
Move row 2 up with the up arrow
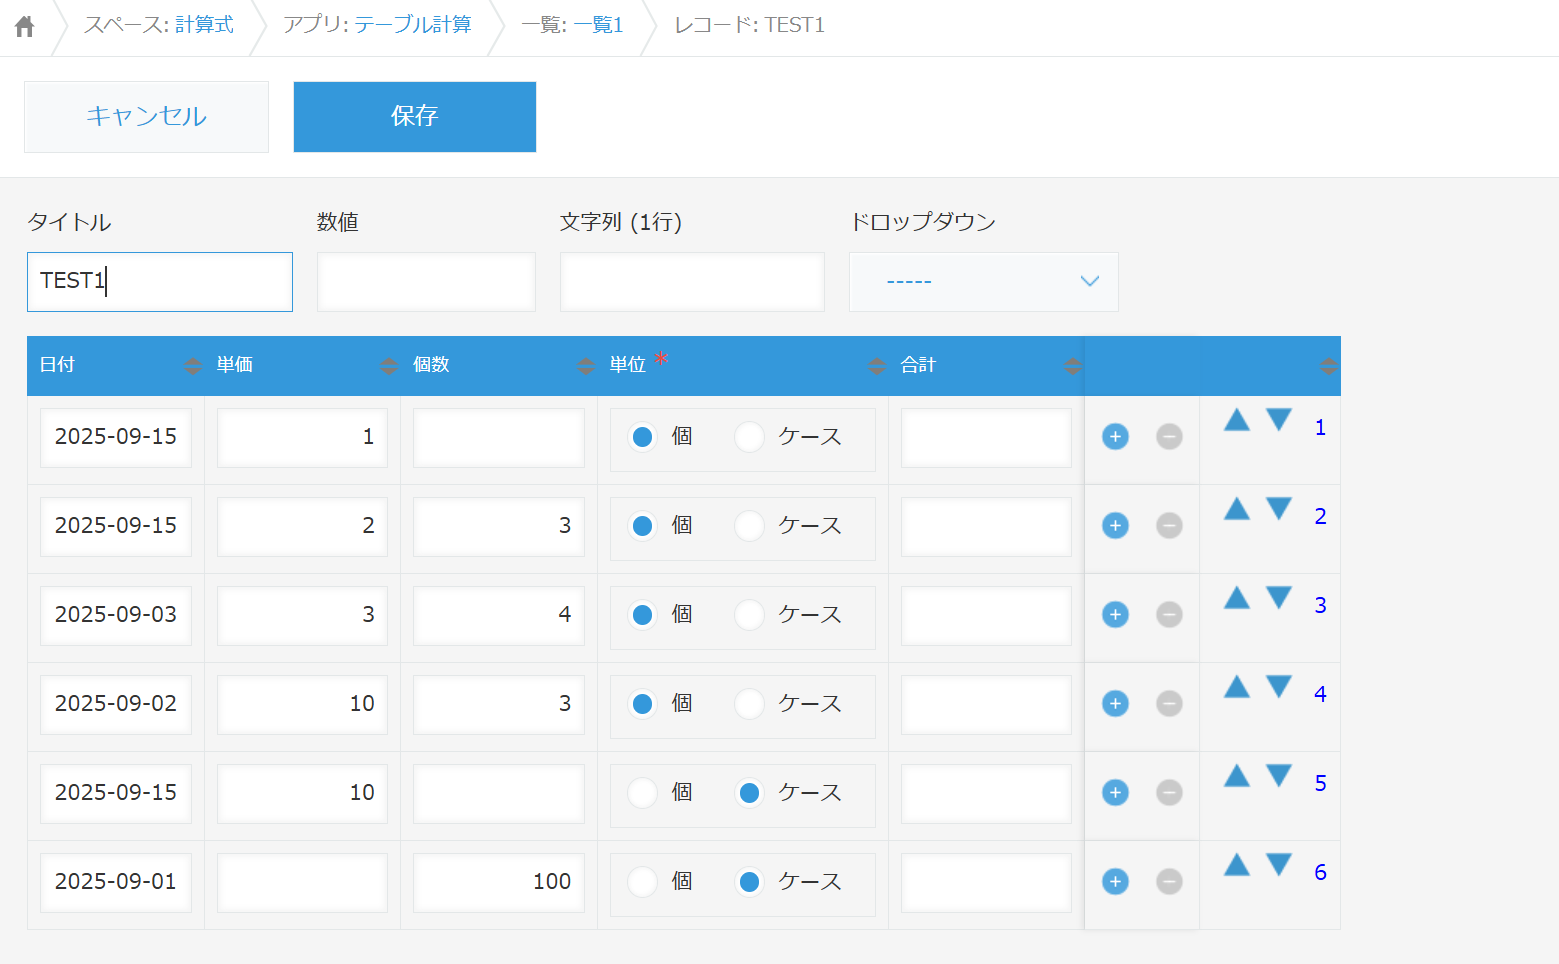coord(1237,509)
